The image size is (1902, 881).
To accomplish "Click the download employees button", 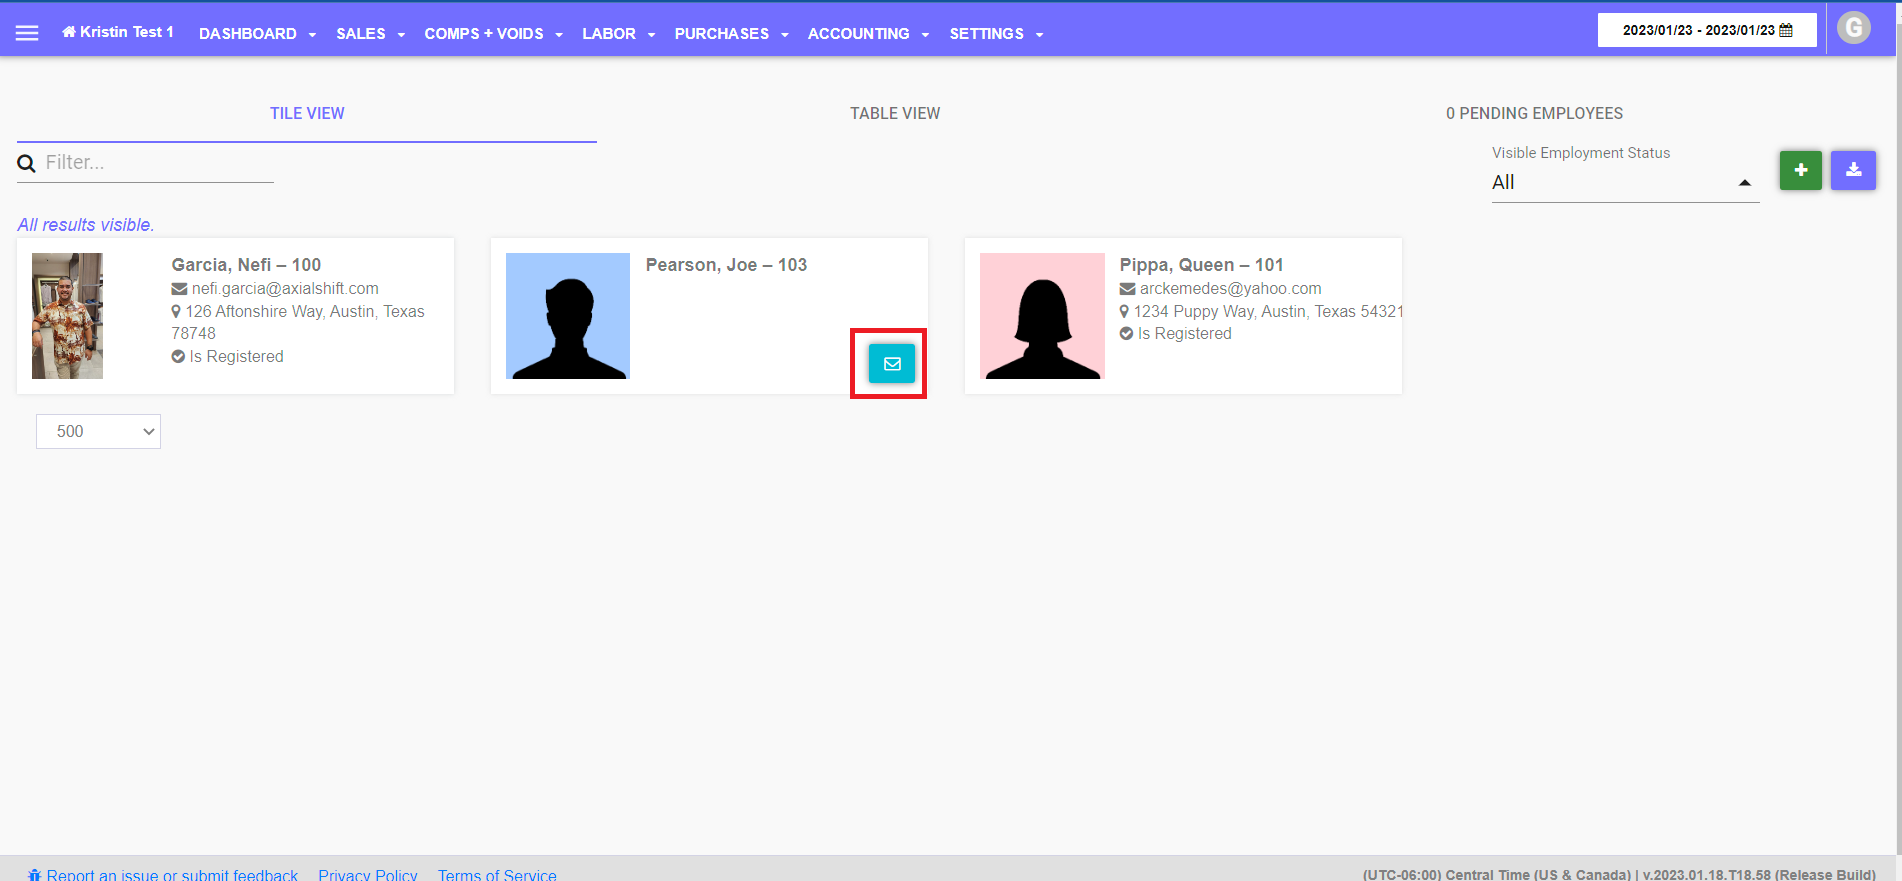I will [x=1853, y=170].
